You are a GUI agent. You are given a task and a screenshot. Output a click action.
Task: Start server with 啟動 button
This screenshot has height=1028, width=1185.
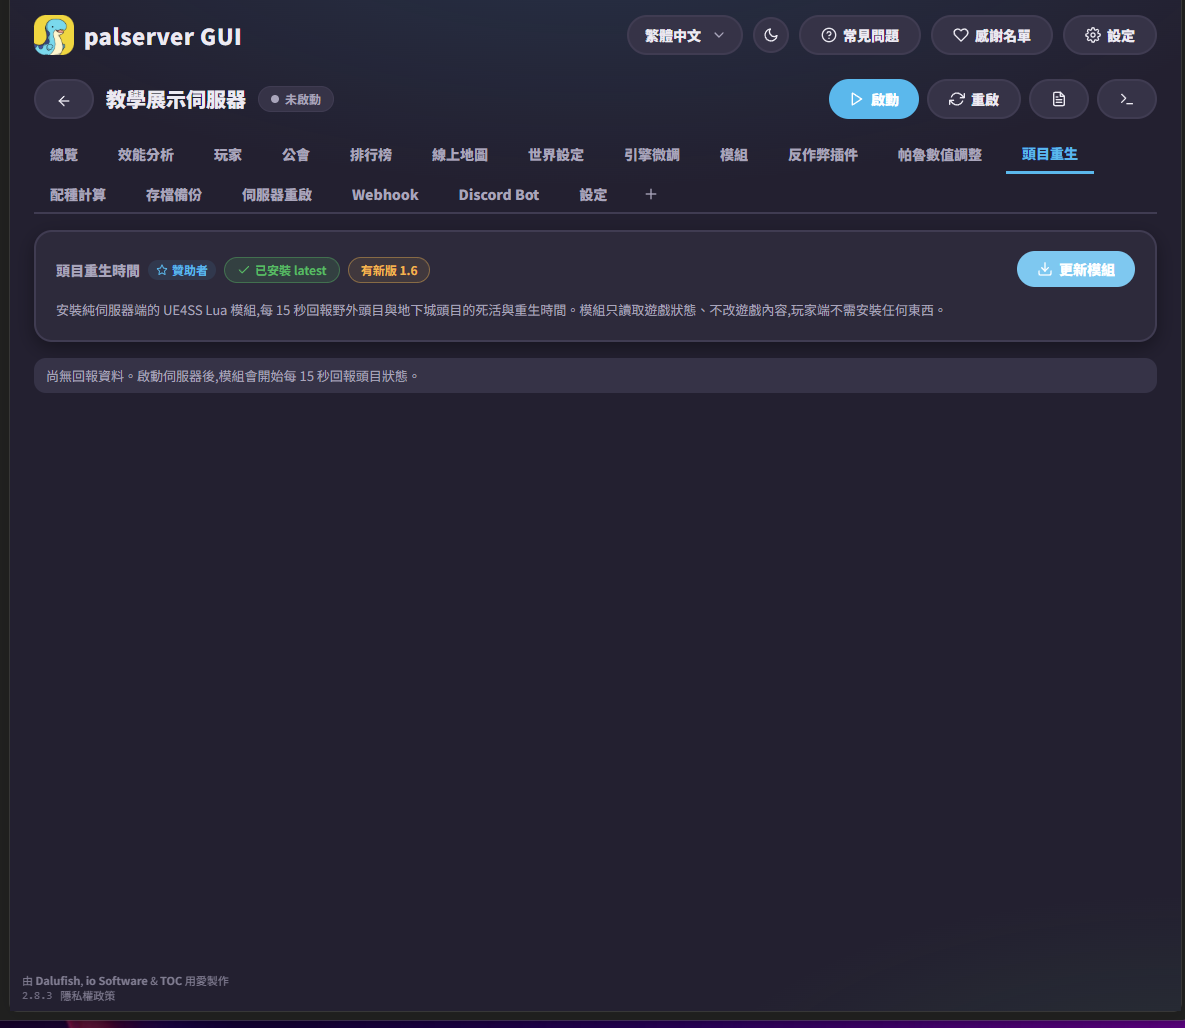click(x=874, y=100)
